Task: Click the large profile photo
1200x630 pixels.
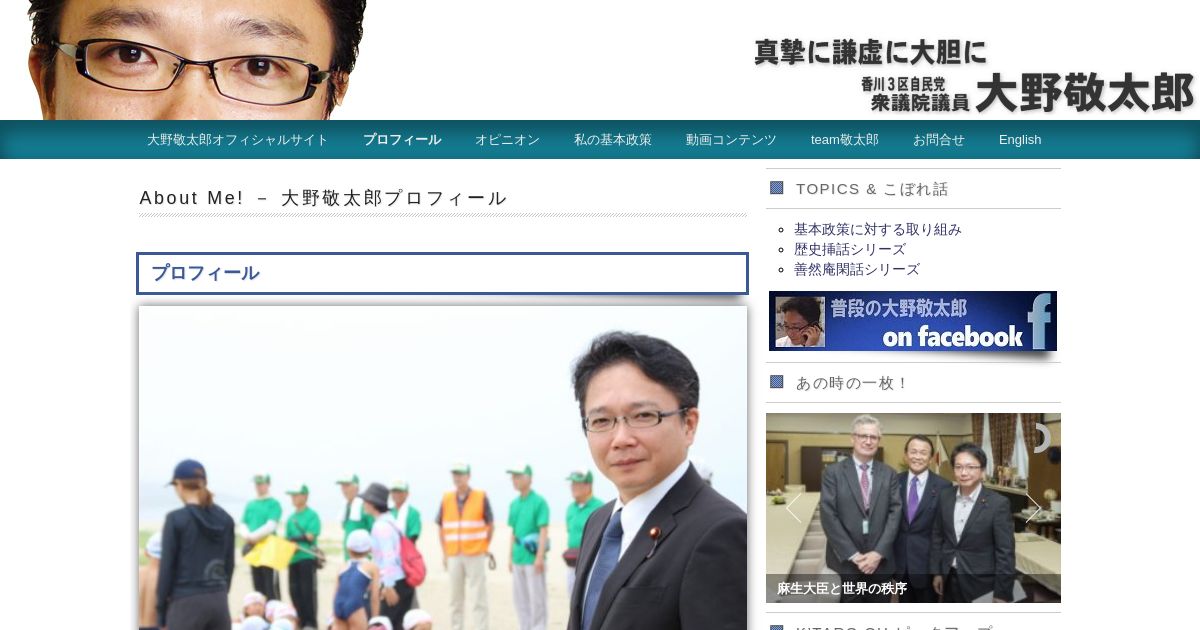Action: (x=443, y=468)
